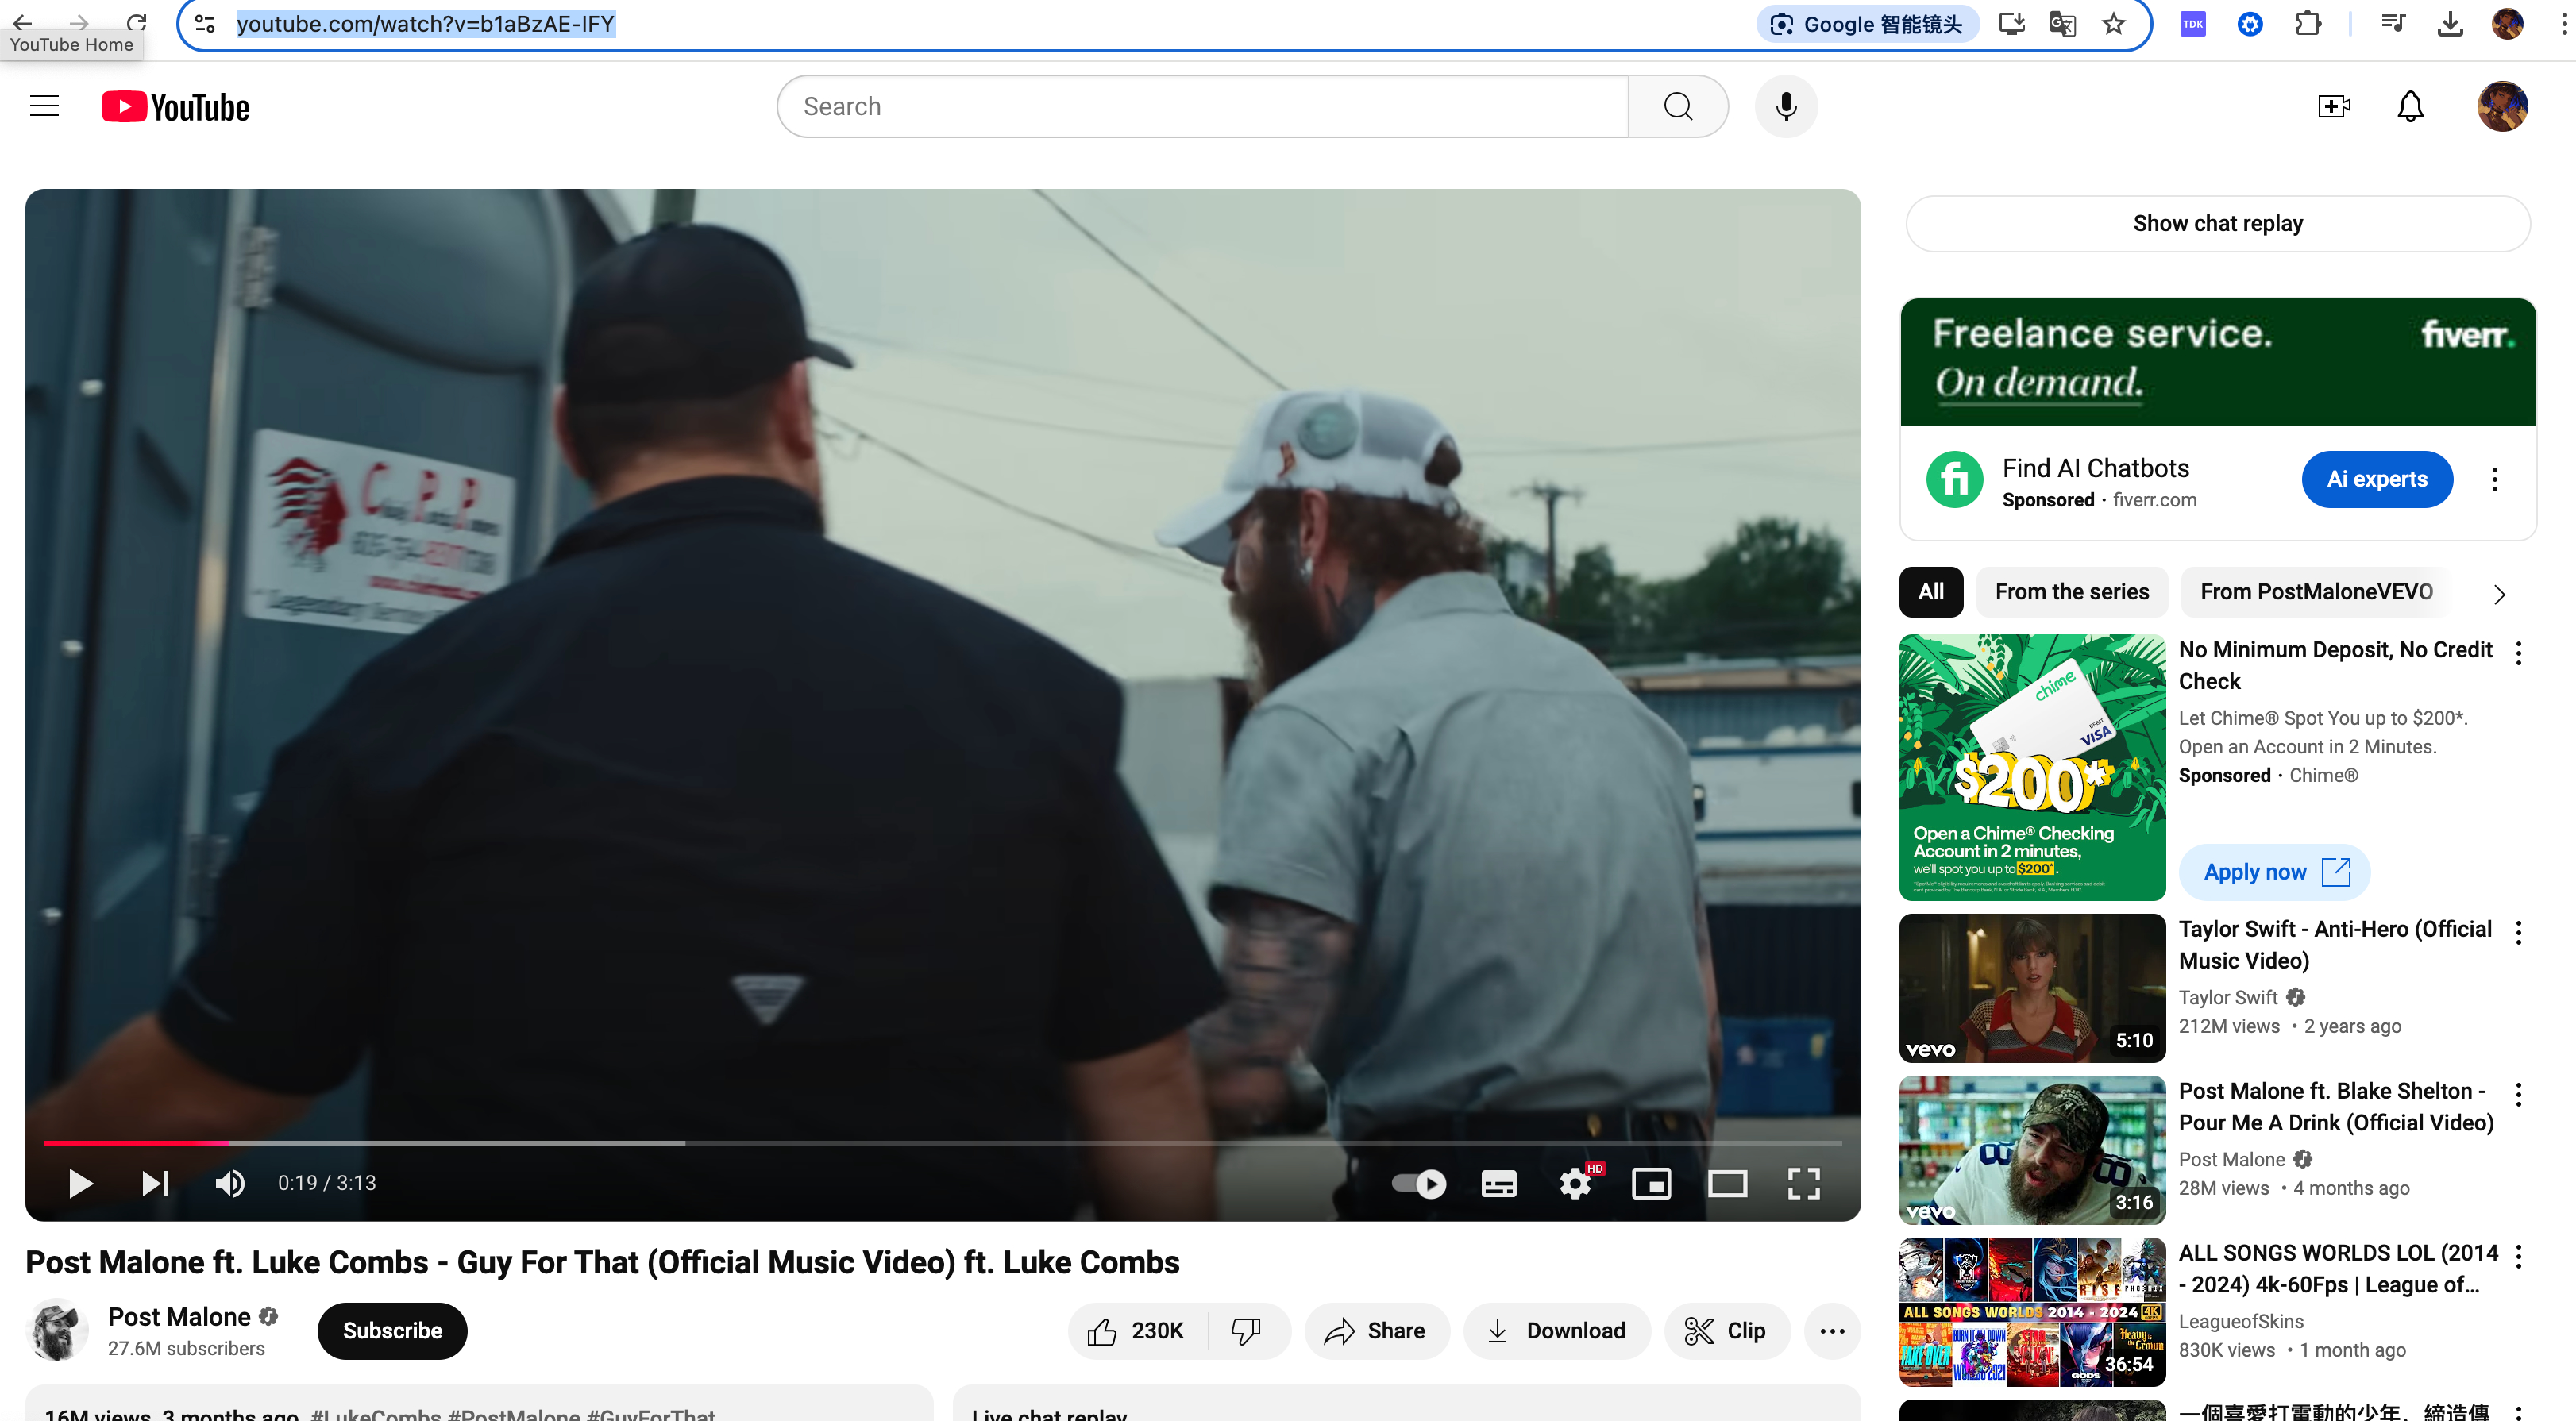Click the Ai experts ad button

2376,479
